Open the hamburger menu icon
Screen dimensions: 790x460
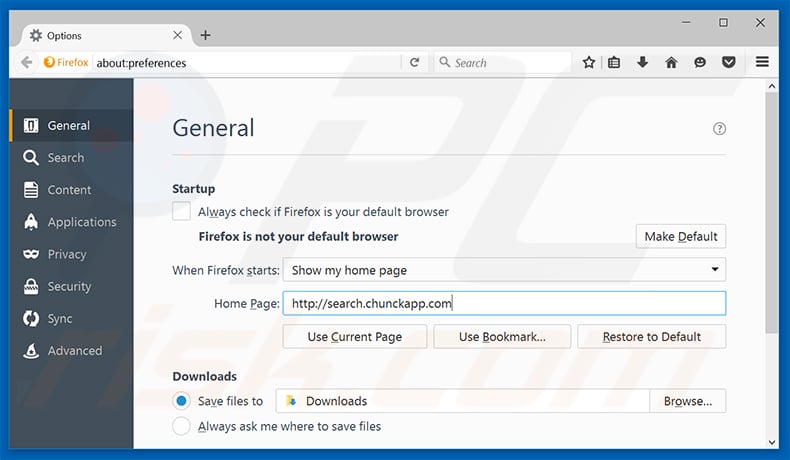[763, 62]
